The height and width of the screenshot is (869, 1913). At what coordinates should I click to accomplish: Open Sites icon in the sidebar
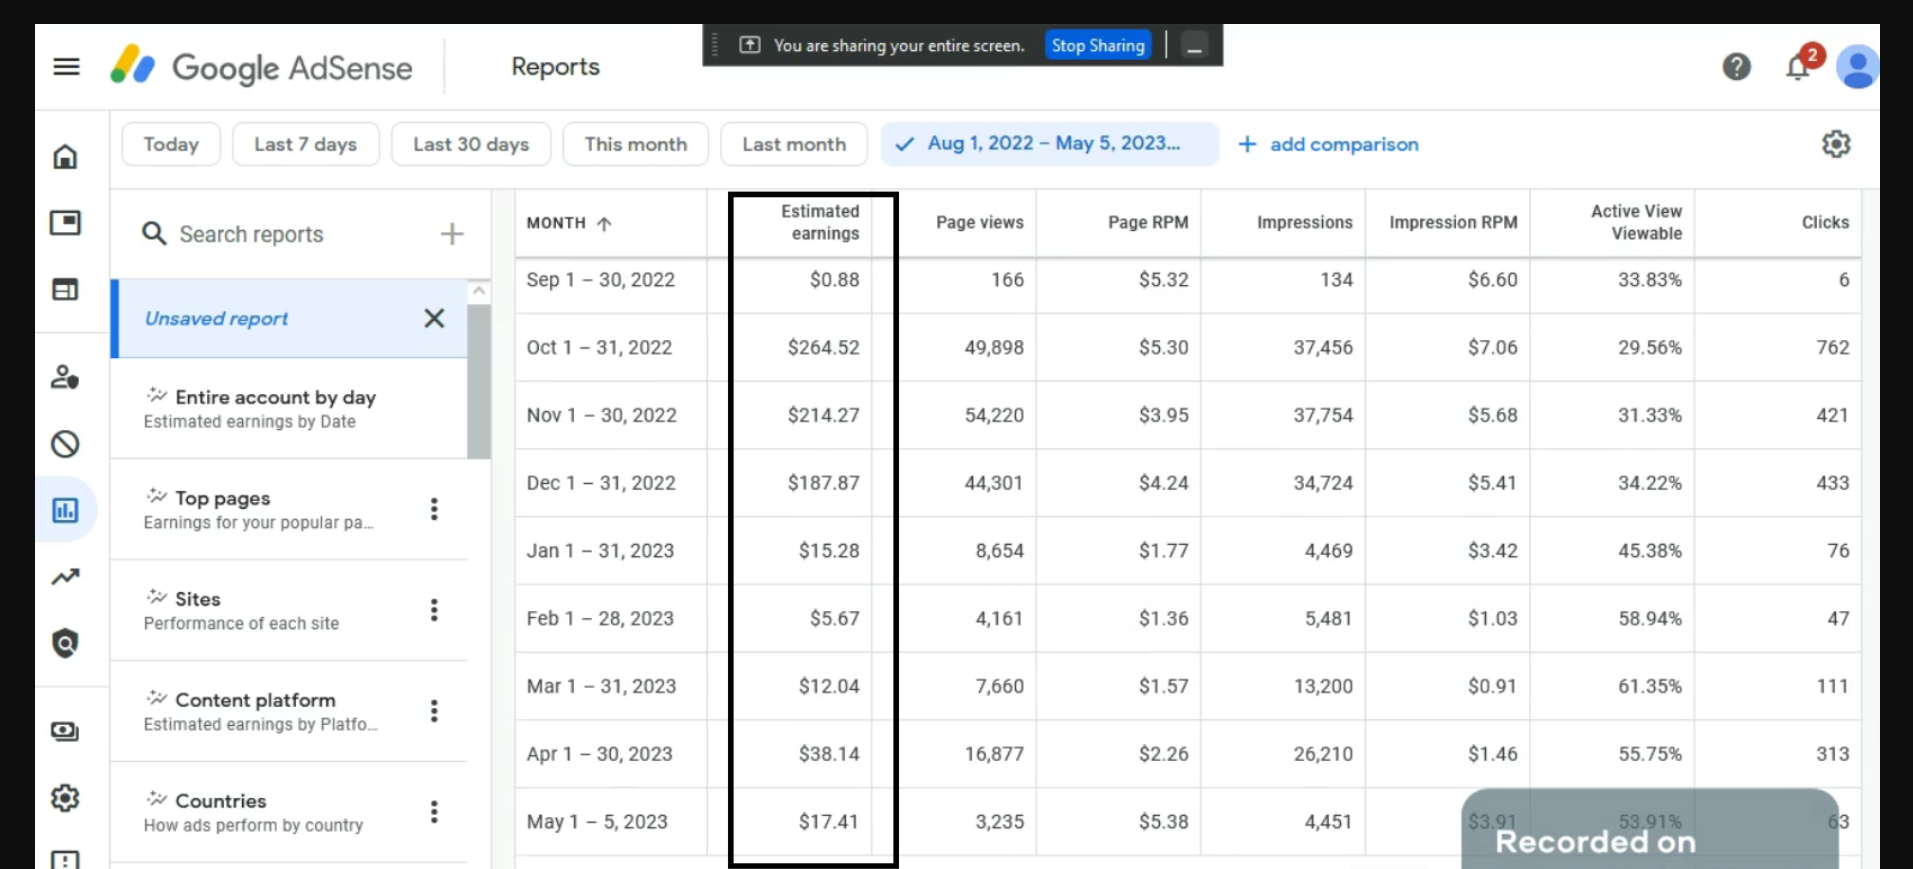coord(65,290)
